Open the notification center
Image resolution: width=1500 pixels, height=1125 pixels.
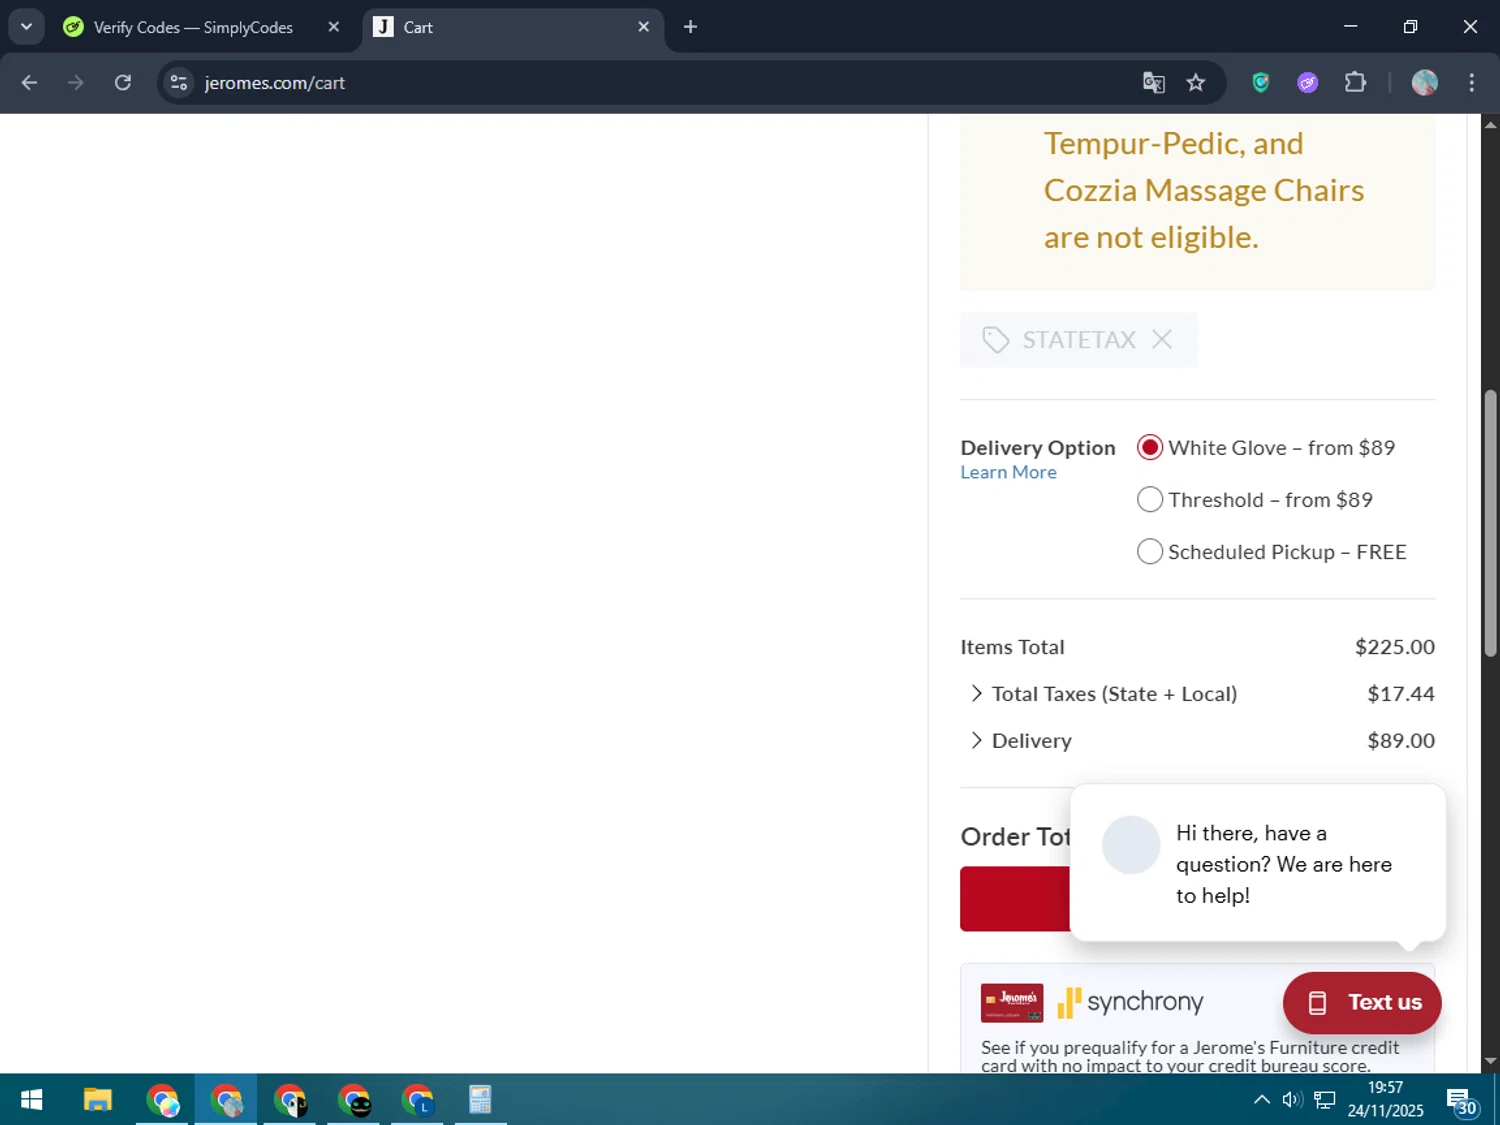pos(1460,1101)
